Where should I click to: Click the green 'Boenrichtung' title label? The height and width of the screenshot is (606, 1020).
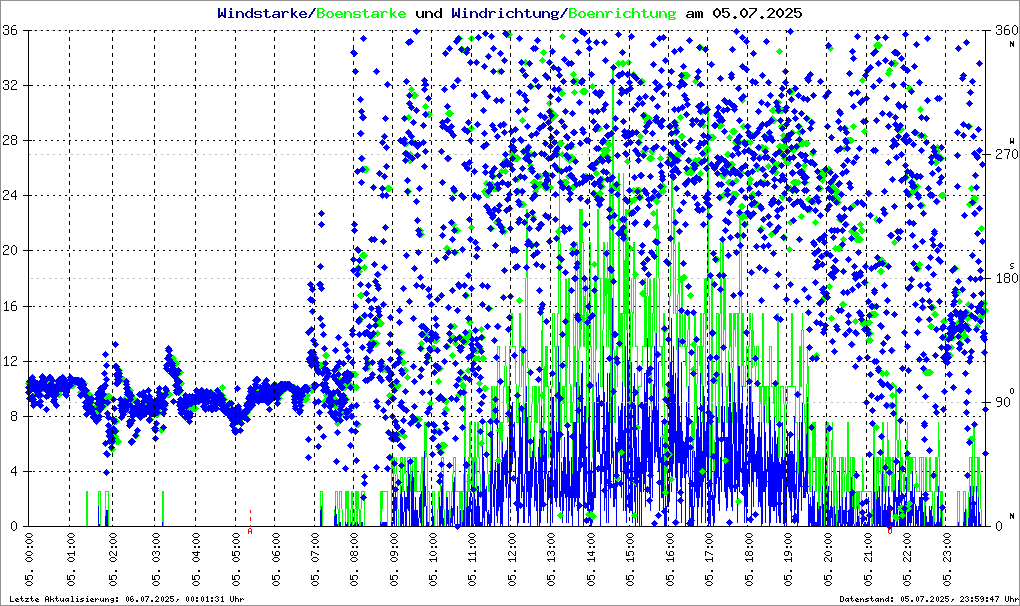622,14
